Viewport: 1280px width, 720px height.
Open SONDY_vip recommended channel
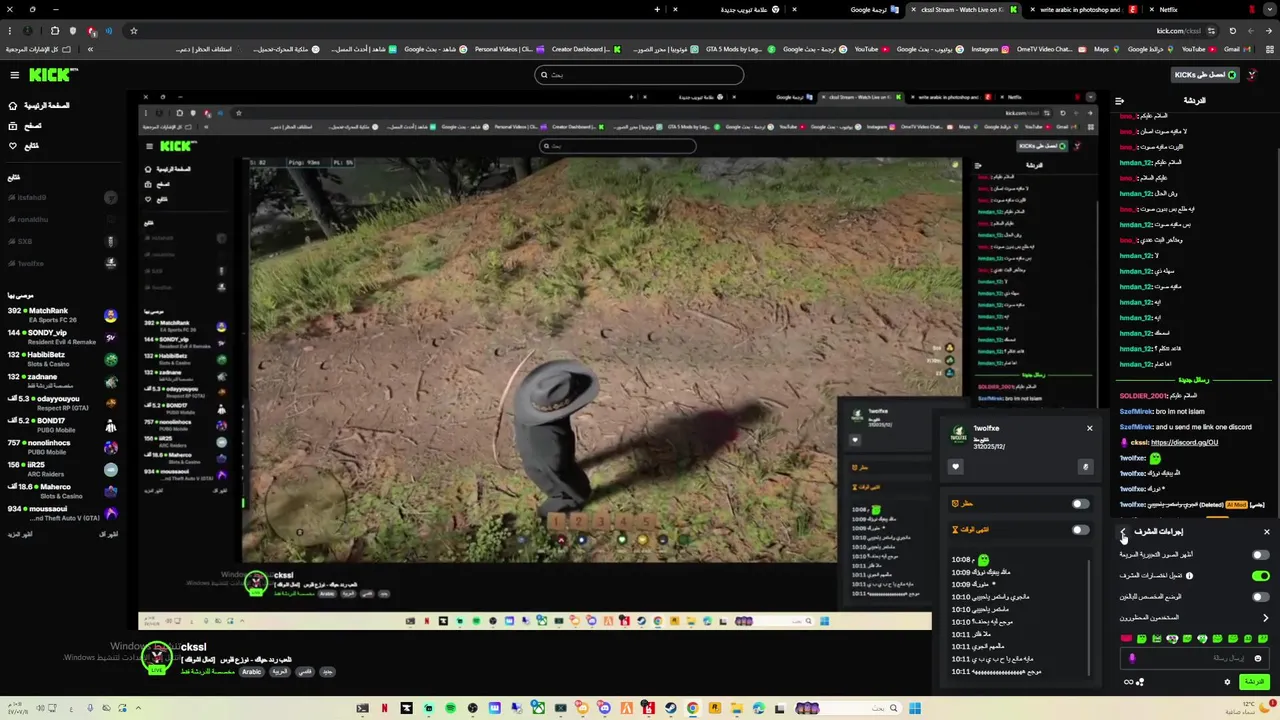(62, 337)
